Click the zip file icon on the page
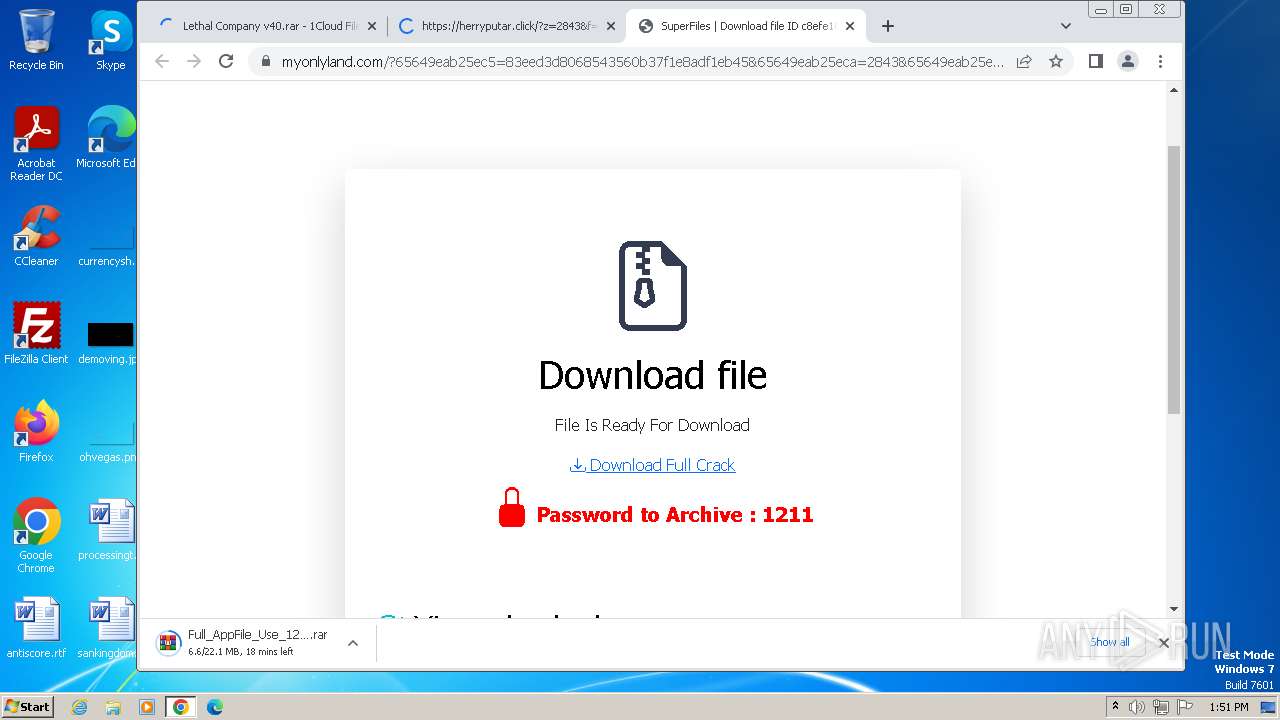Screen dimensions: 1280x720 (x=652, y=285)
